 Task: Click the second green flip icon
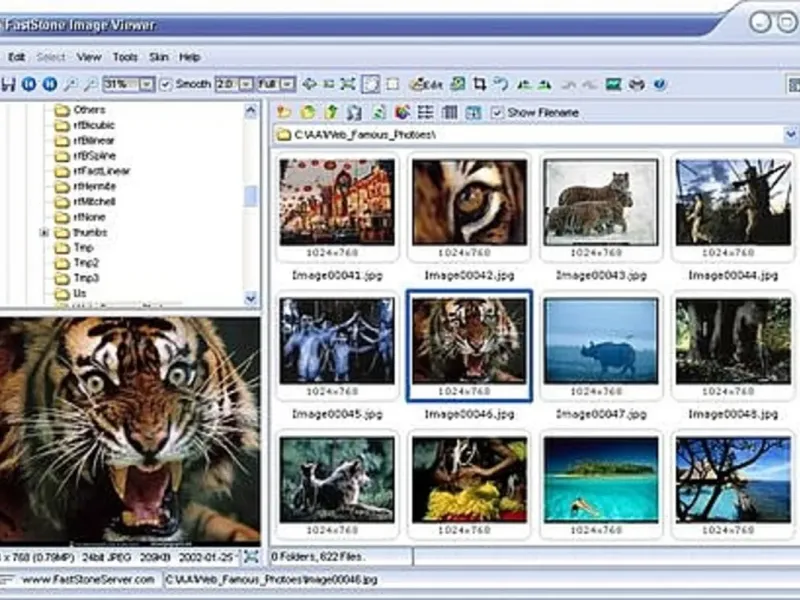pos(545,84)
